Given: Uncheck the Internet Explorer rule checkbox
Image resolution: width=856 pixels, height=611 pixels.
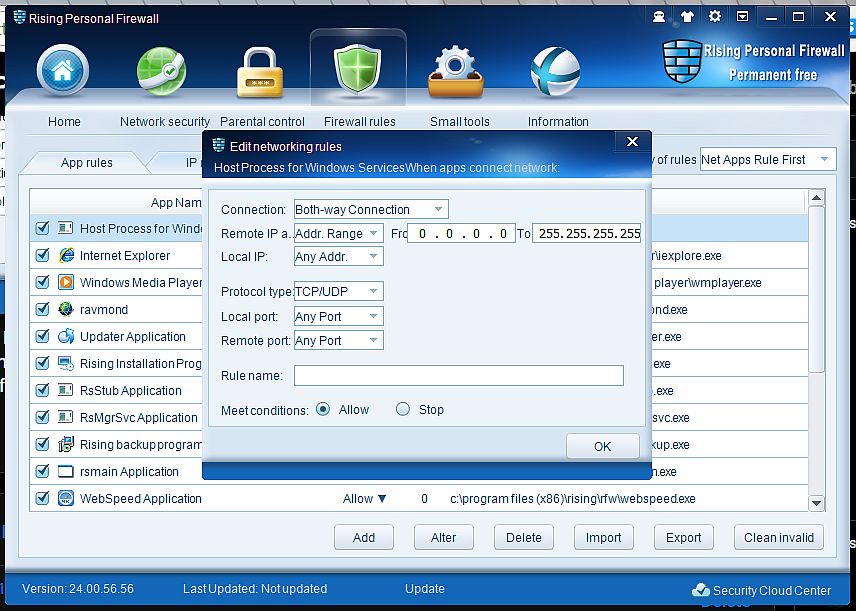Looking at the screenshot, I should (x=42, y=255).
